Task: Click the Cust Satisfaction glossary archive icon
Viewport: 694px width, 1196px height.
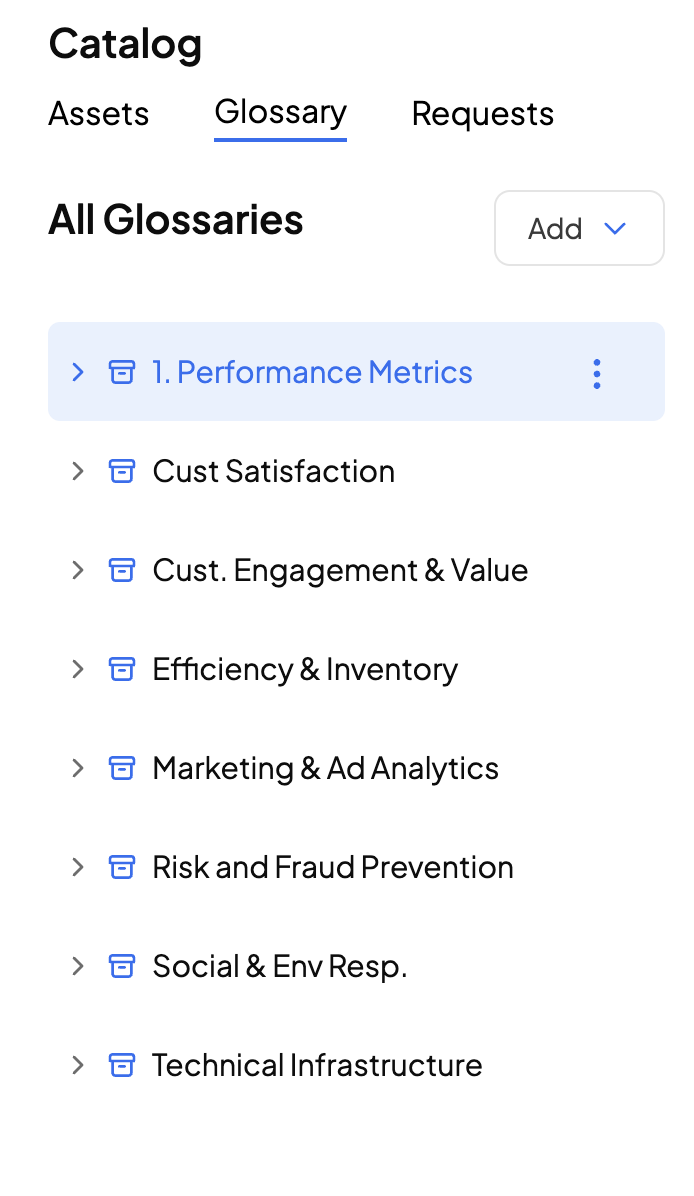Action: pyautogui.click(x=121, y=472)
